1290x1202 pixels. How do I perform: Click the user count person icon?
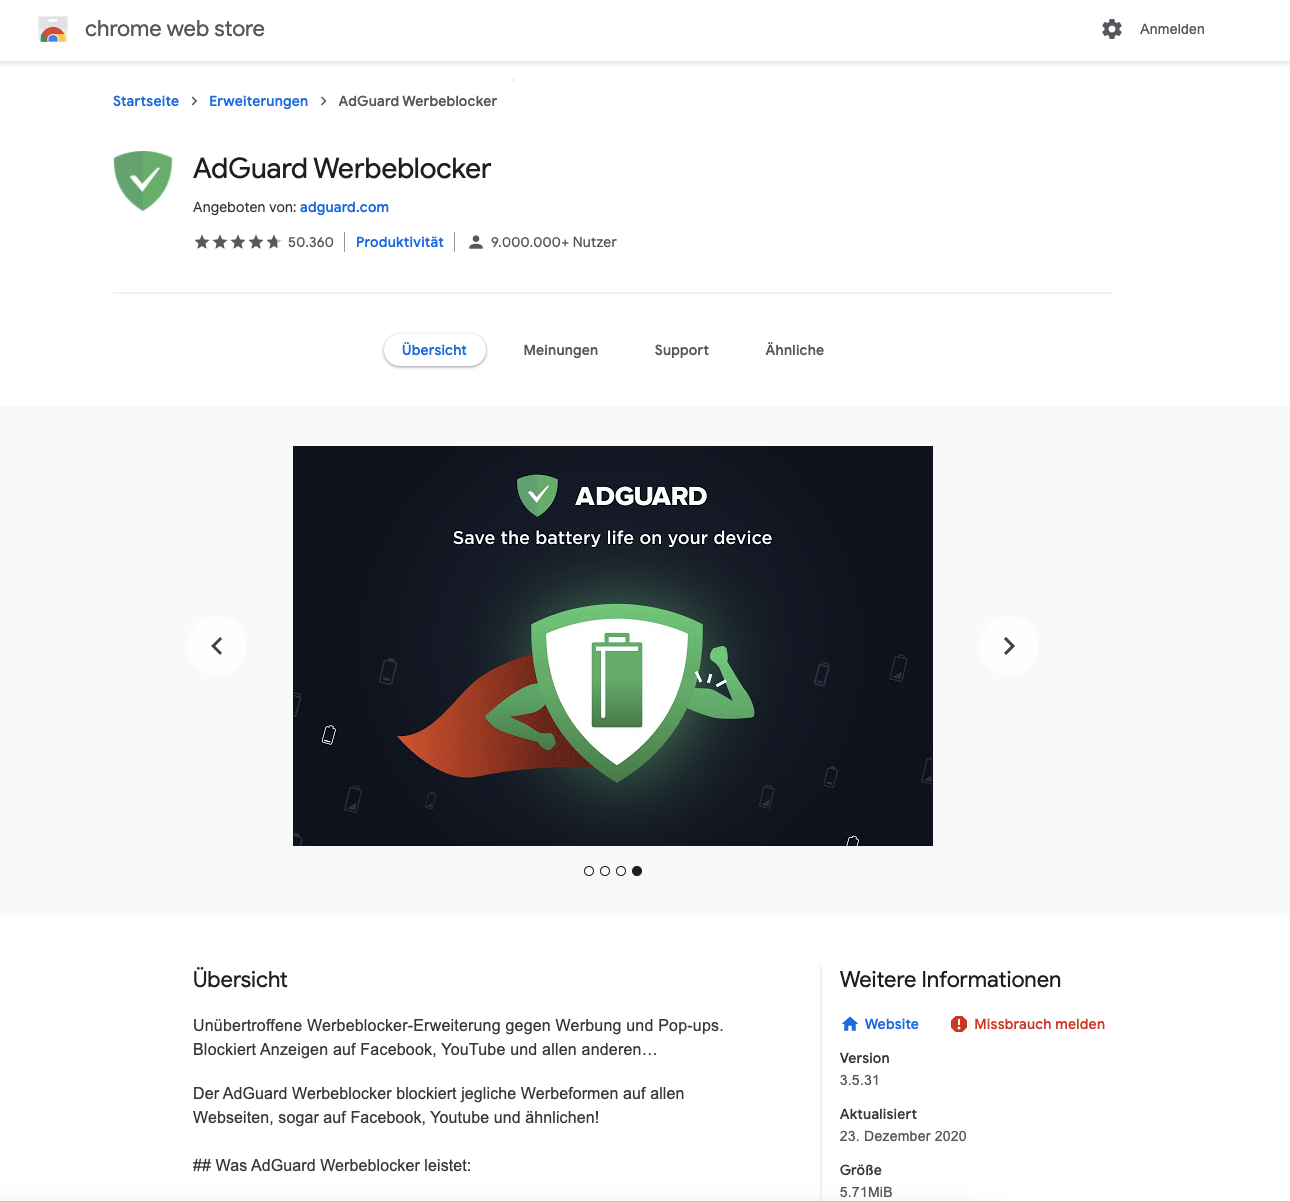point(476,242)
